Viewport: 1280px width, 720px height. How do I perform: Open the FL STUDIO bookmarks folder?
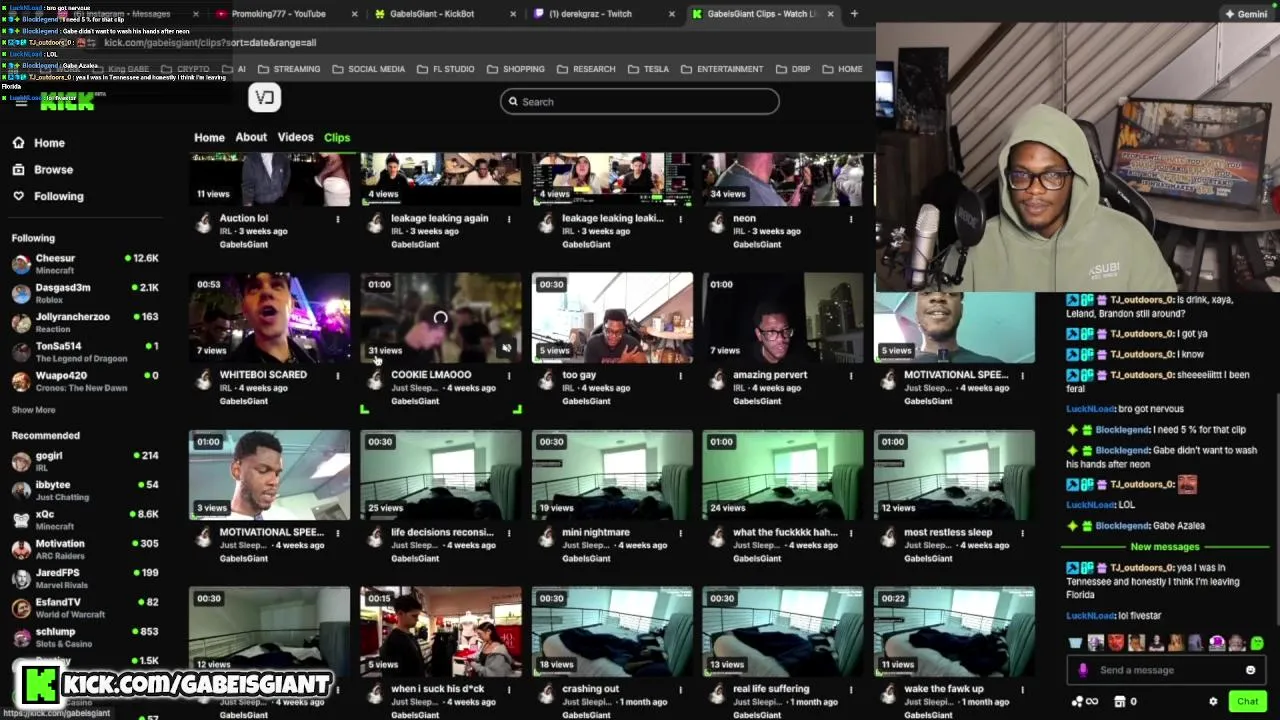click(x=446, y=69)
